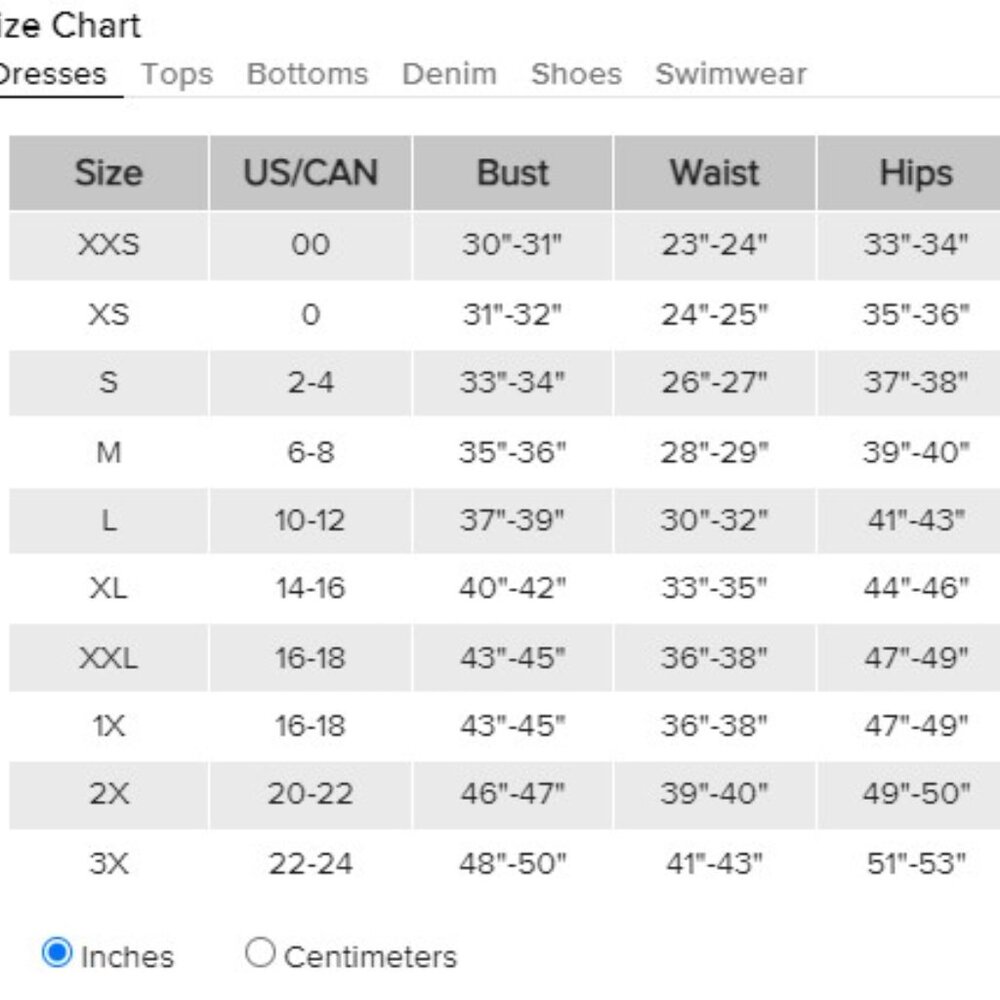Switch to the Denim tab

point(450,74)
